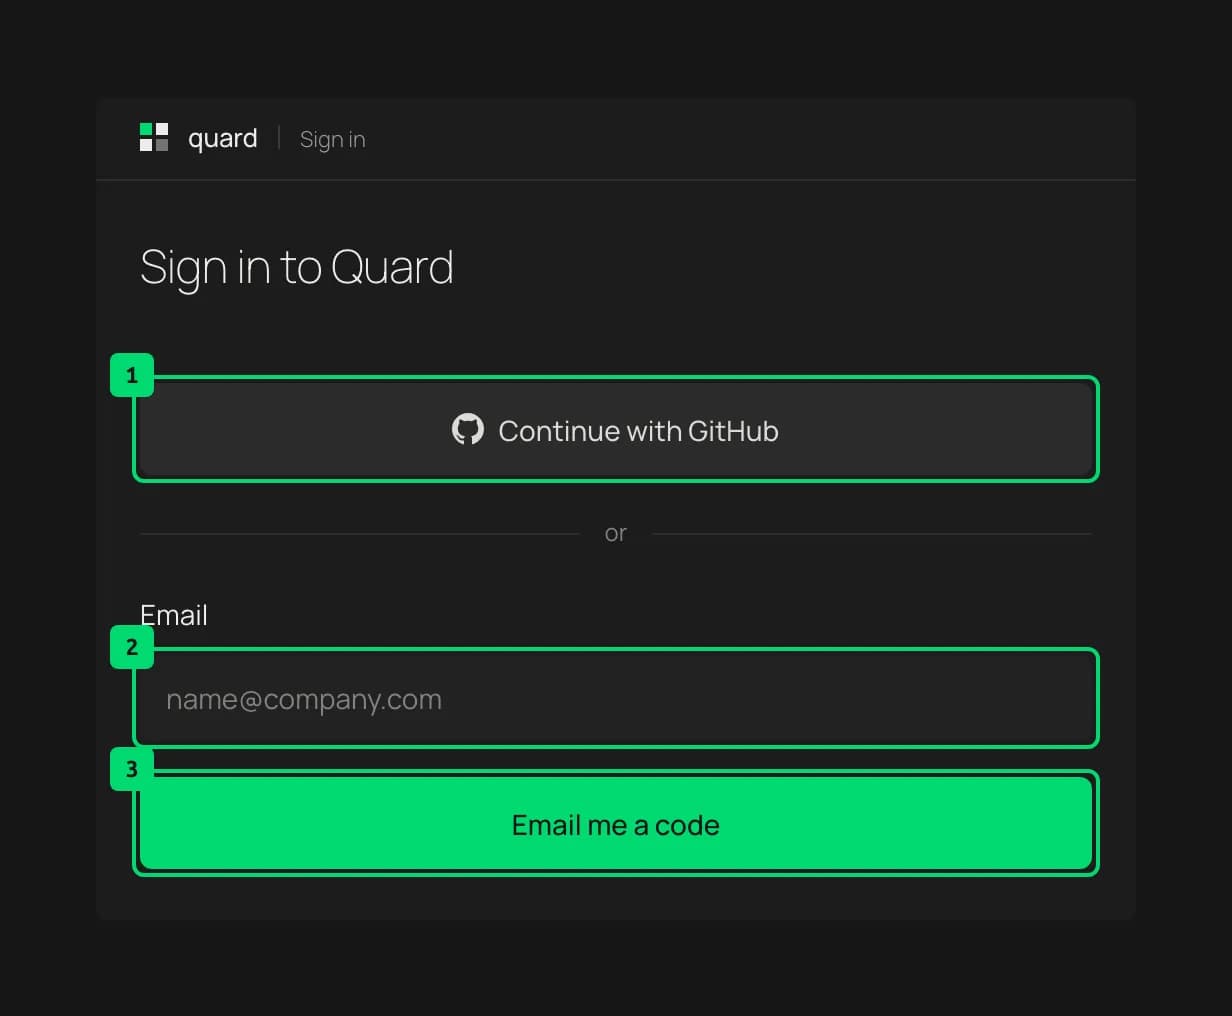This screenshot has width=1232, height=1016.
Task: Click the quard brand name in header
Action: point(223,138)
